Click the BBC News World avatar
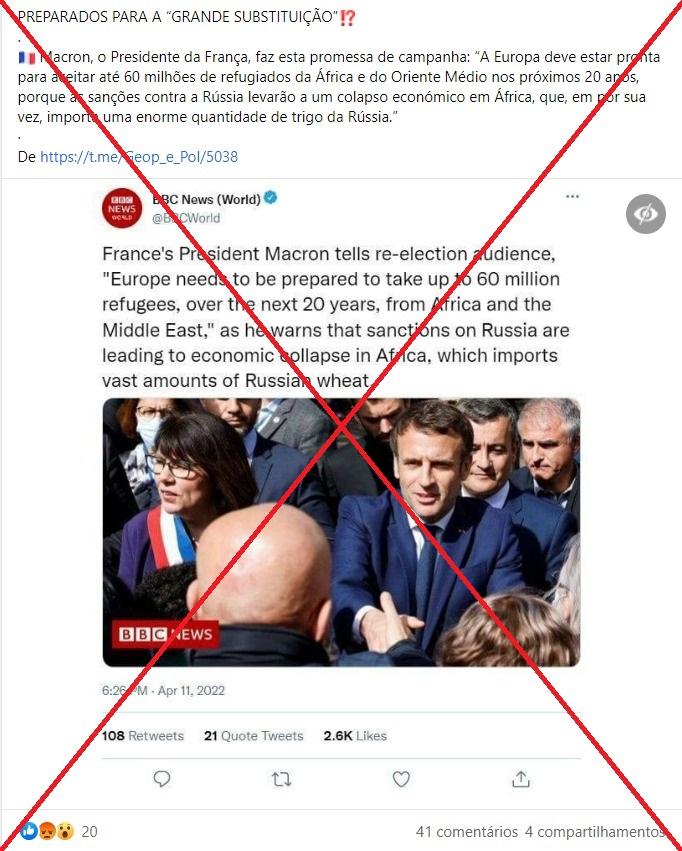Screen dimensions: 682x851 pyautogui.click(x=122, y=208)
